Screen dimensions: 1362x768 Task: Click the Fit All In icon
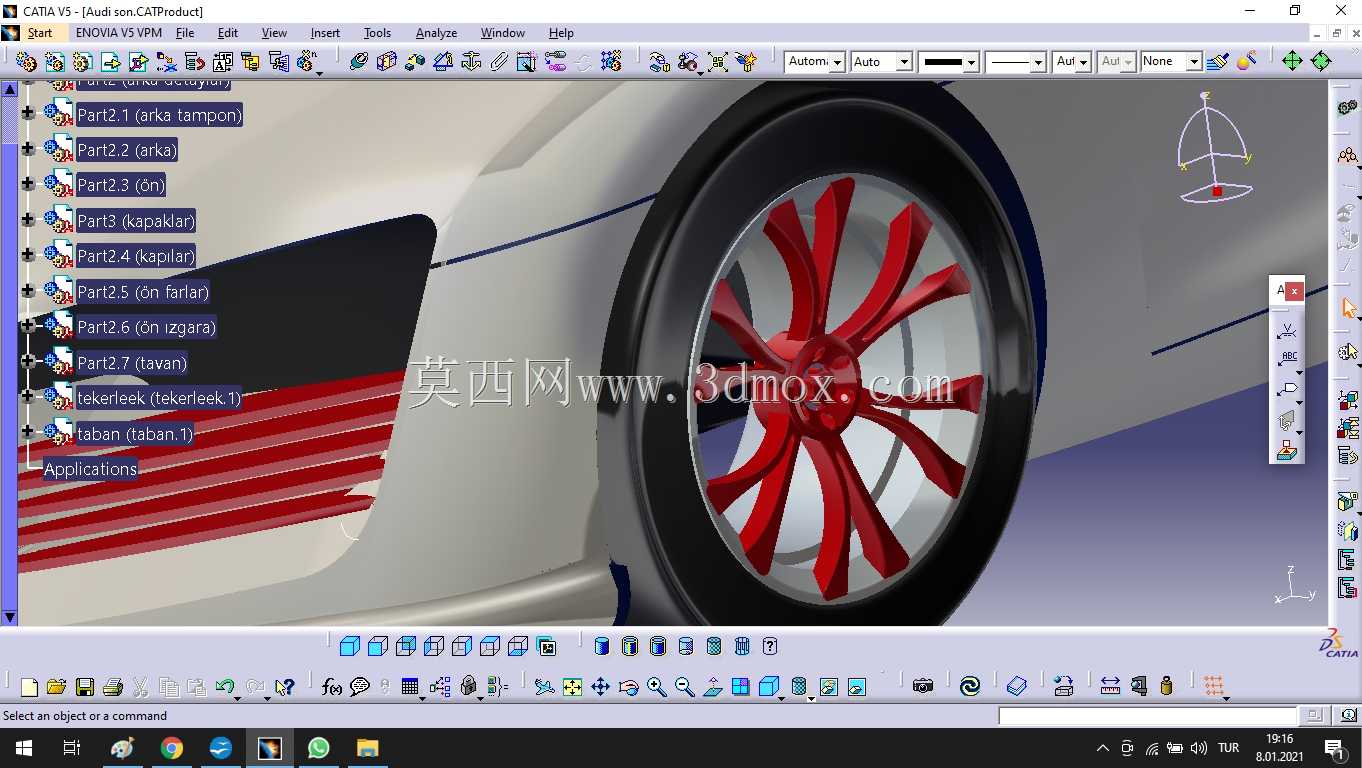[572, 687]
